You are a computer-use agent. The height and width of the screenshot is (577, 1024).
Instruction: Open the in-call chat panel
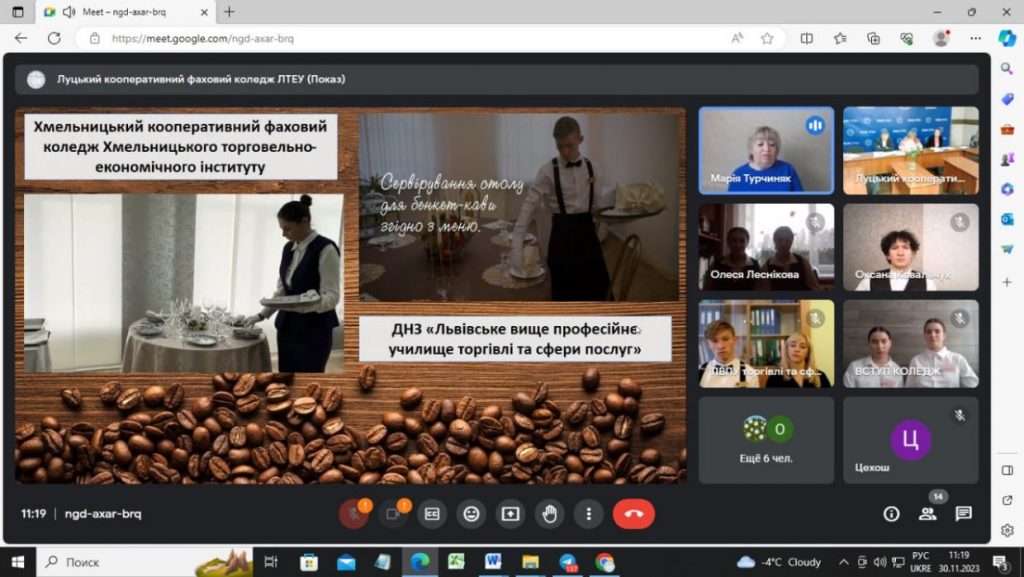963,513
